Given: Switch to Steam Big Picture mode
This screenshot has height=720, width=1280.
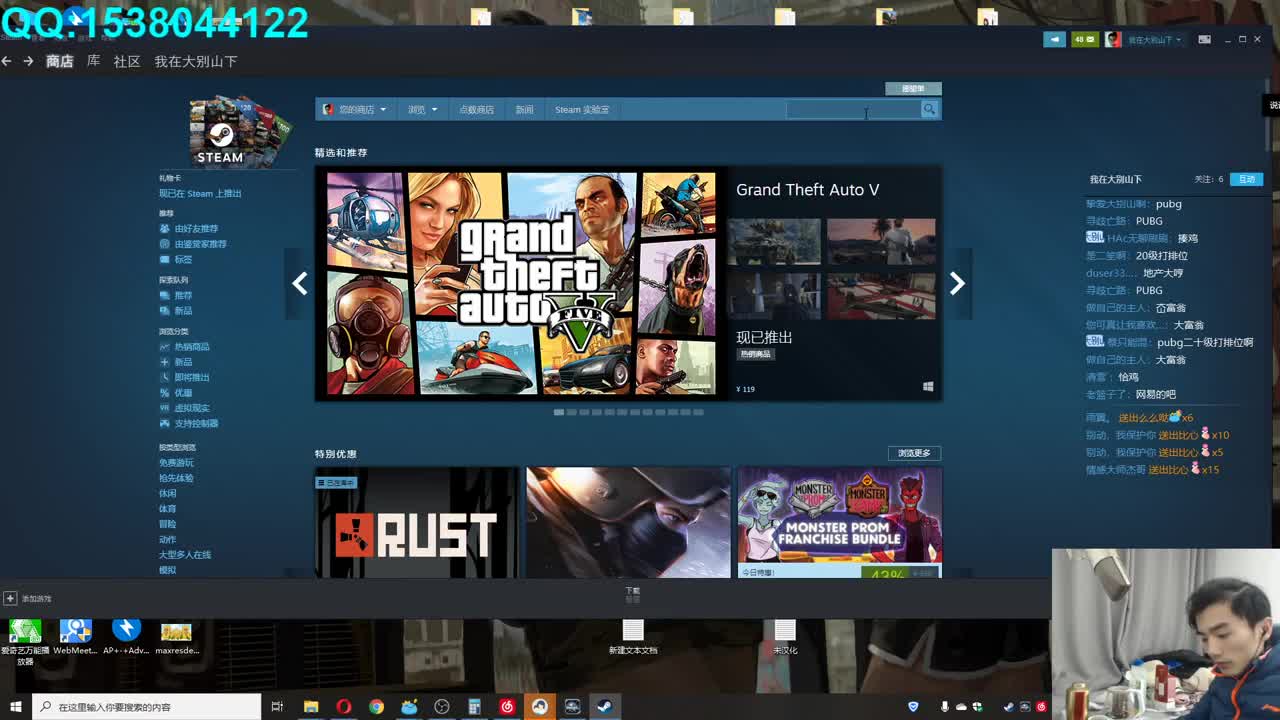Looking at the screenshot, I should point(1204,40).
